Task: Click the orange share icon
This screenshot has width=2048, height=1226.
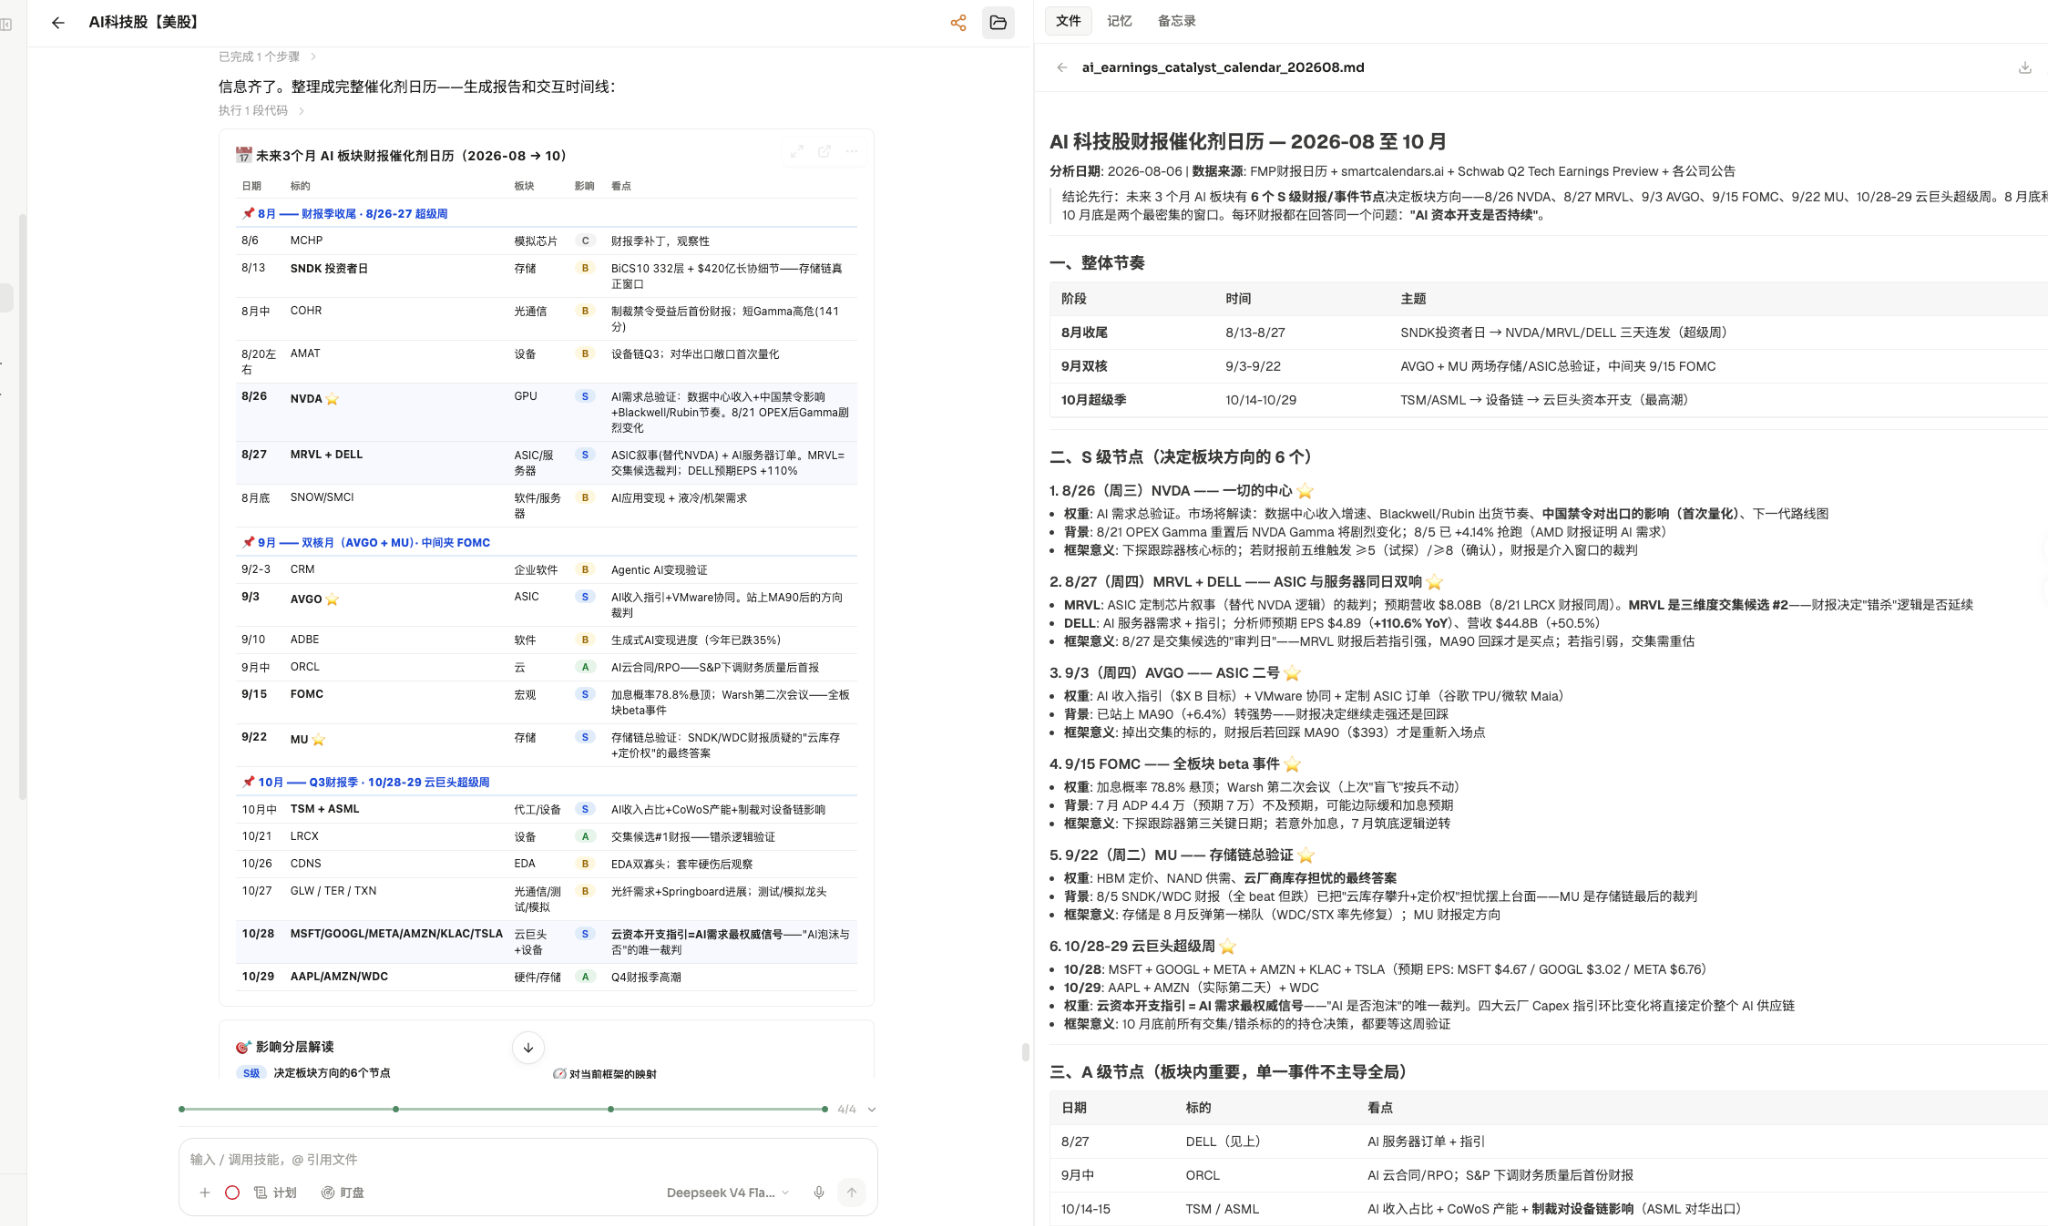Action: (958, 22)
